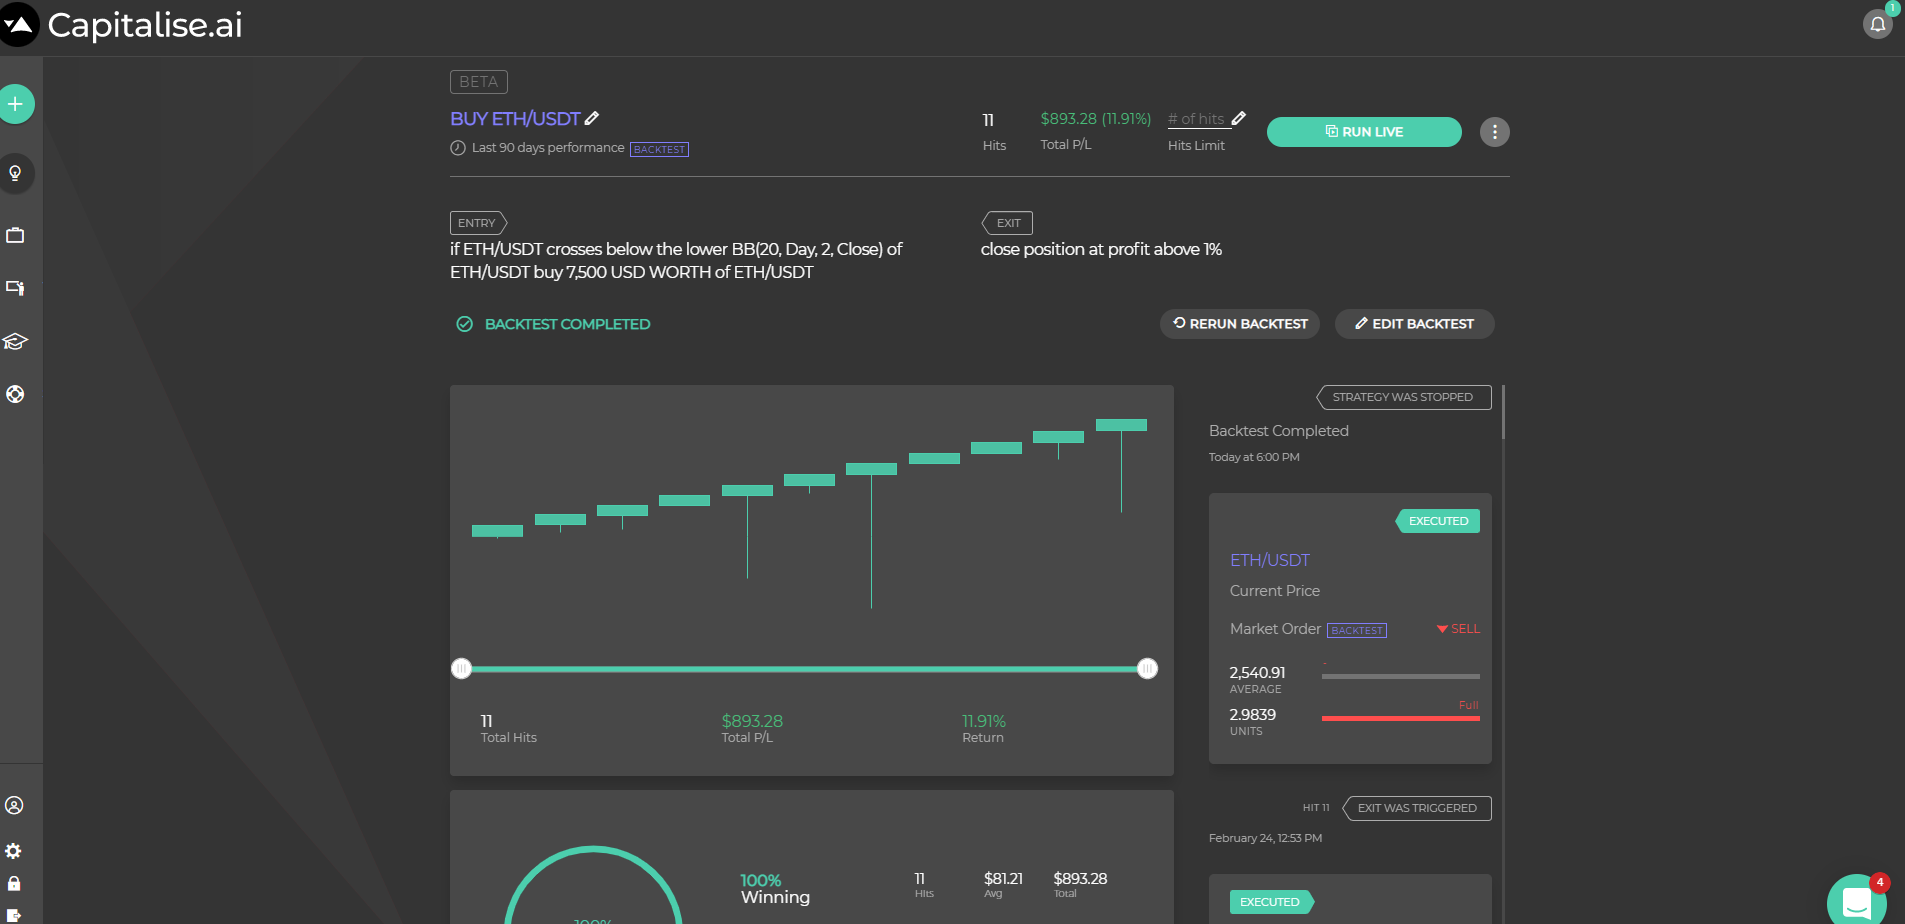Open account settings via the gear icon
This screenshot has width=1905, height=924.
(x=15, y=850)
